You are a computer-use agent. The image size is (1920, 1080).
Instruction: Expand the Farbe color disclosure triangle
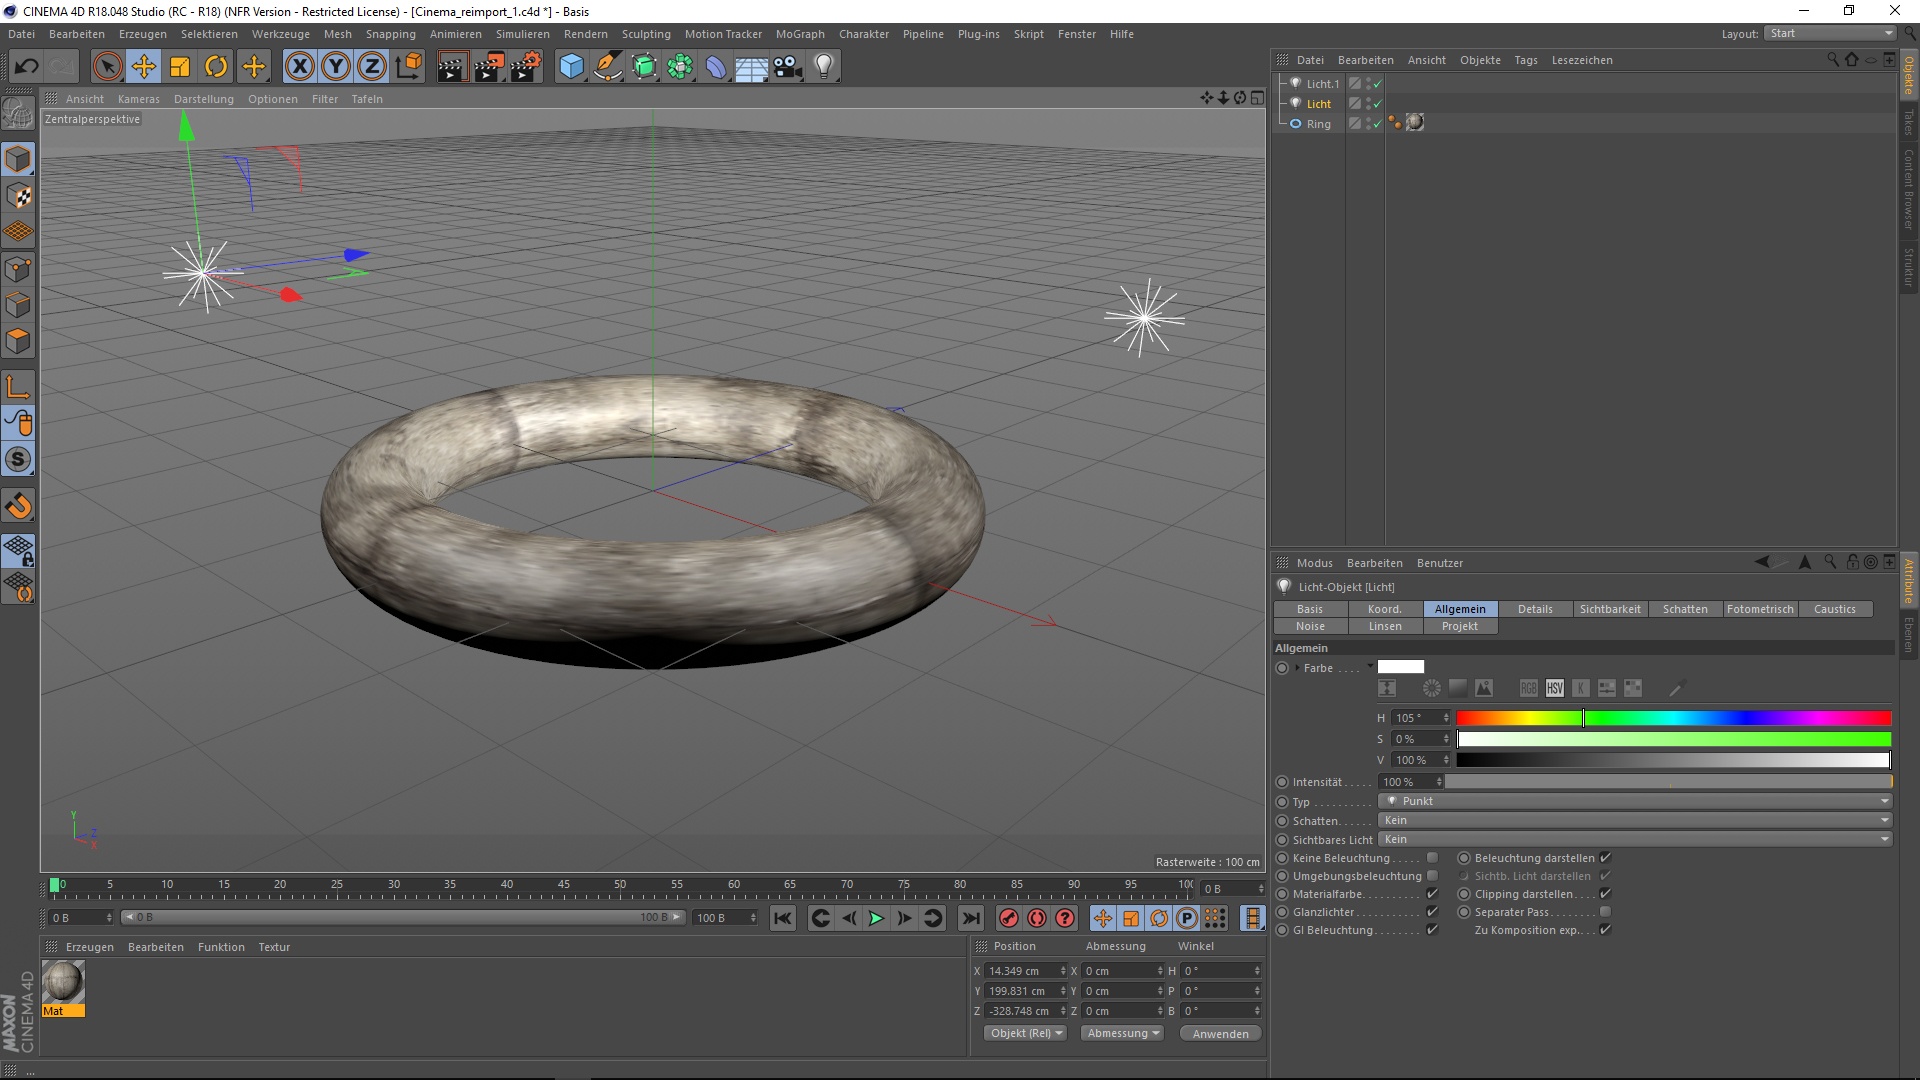pyautogui.click(x=1298, y=668)
